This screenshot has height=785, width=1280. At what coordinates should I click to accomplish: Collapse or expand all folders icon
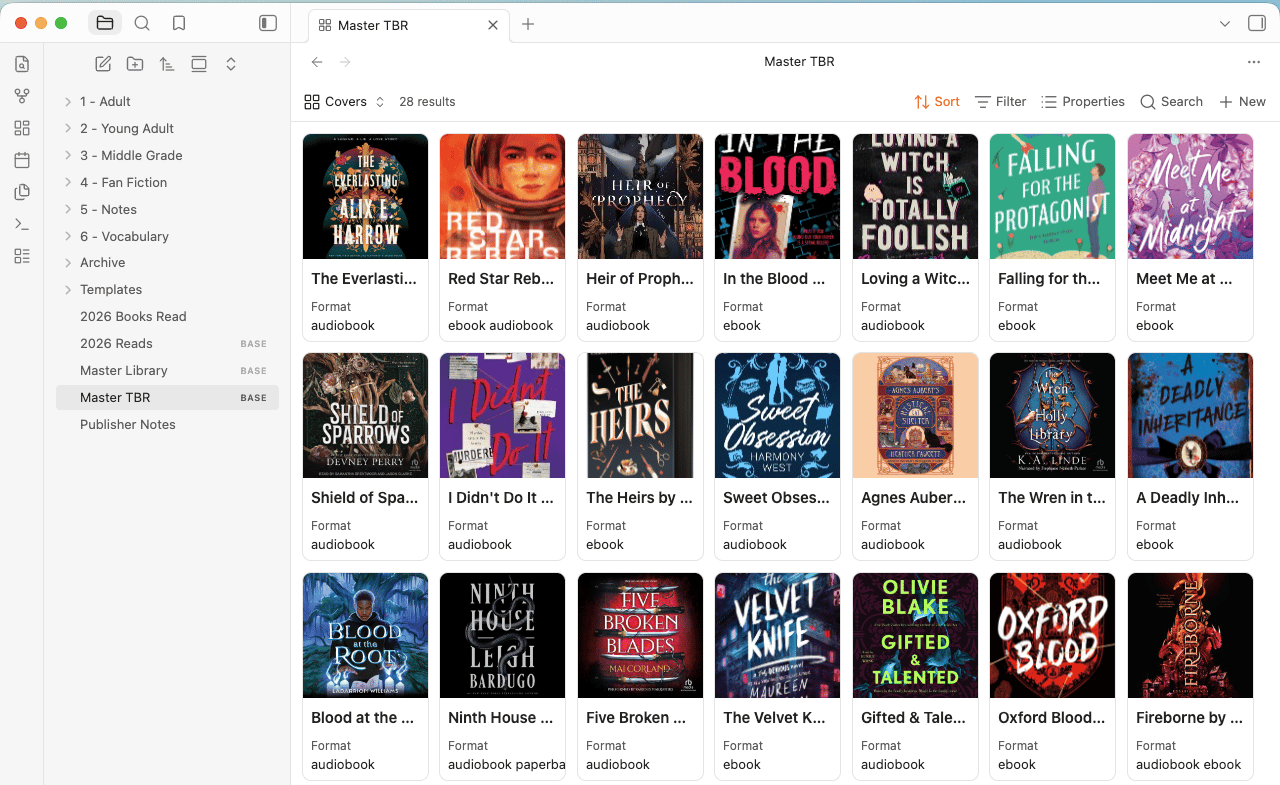tap(231, 64)
